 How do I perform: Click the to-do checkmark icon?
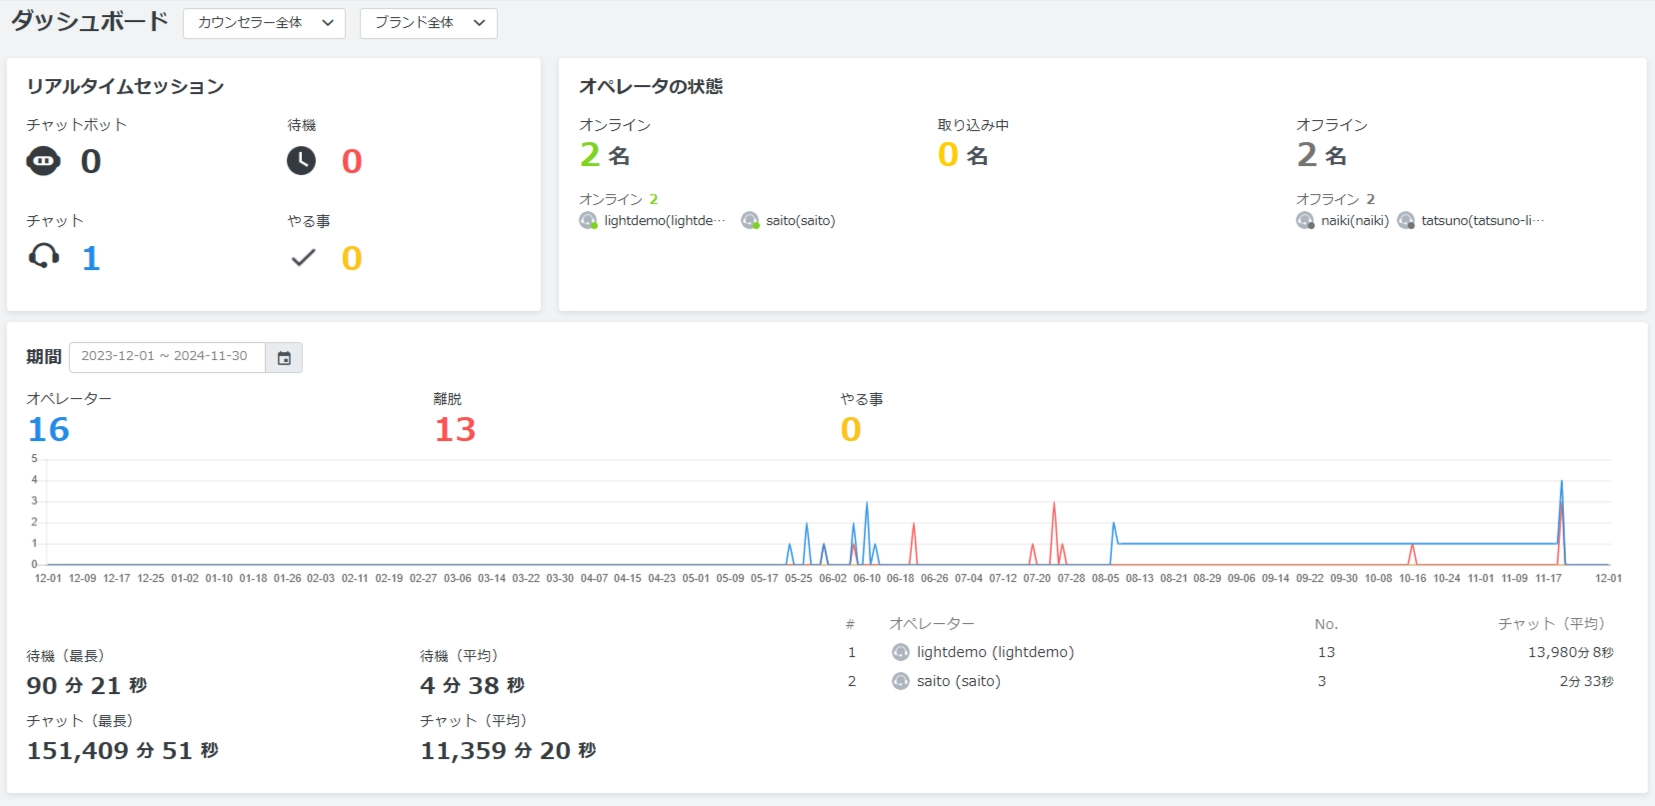click(x=303, y=258)
